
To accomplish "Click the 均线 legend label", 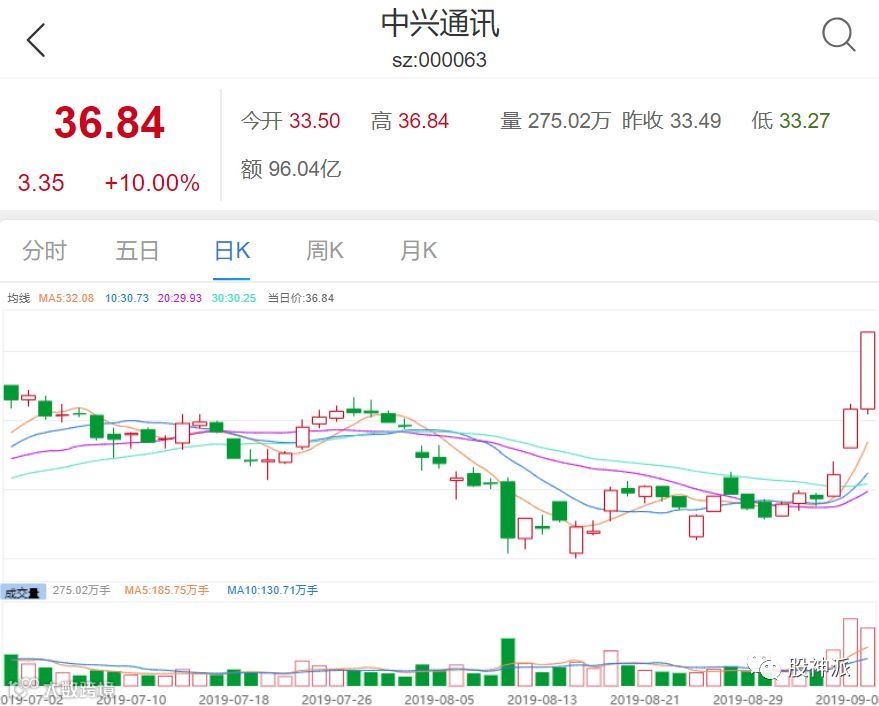I will click(x=18, y=298).
